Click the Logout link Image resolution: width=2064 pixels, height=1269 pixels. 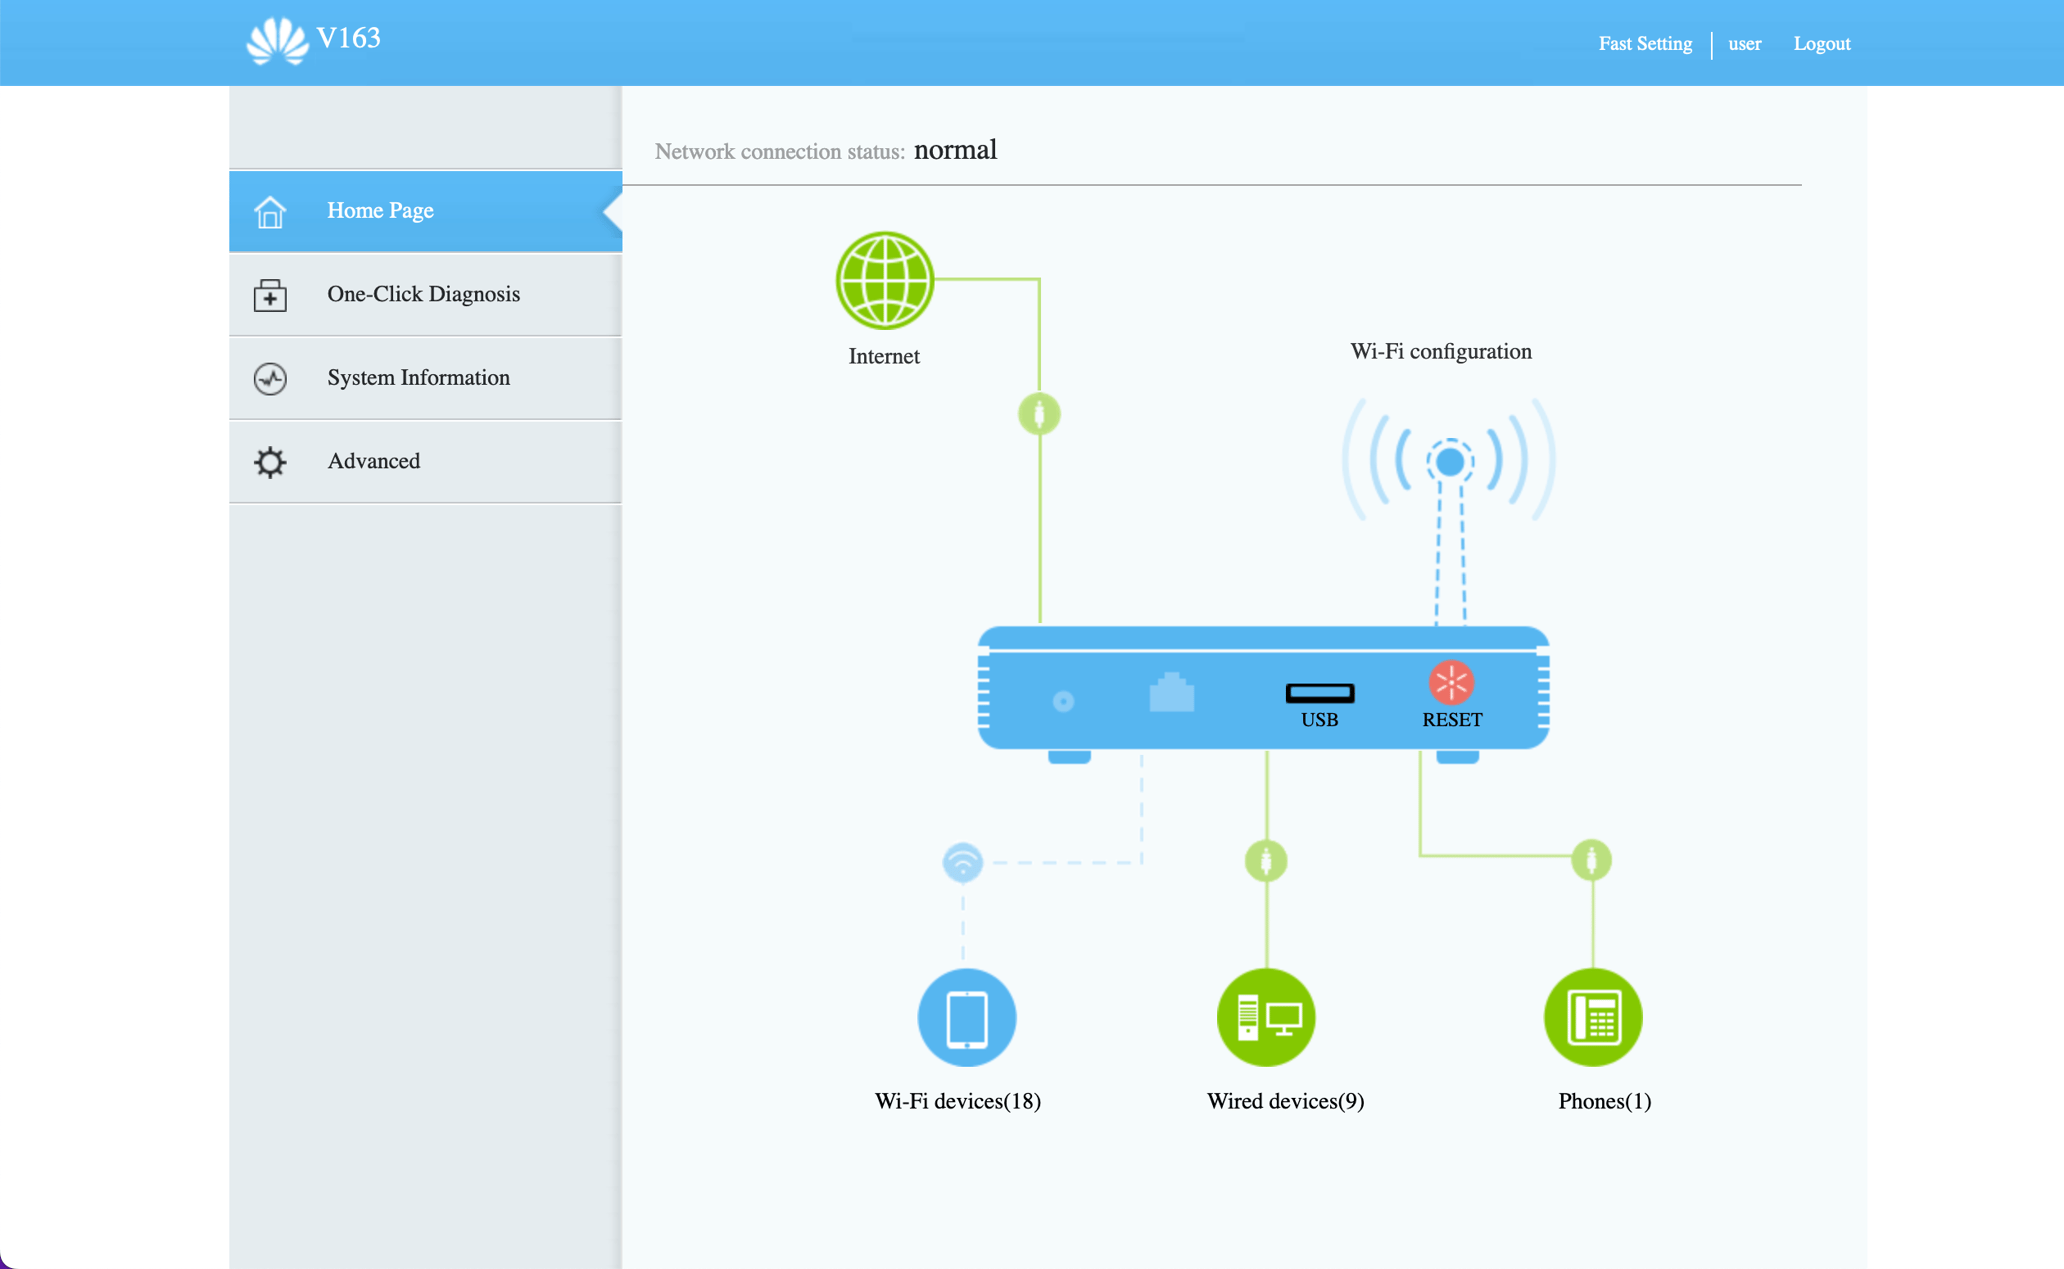1821,43
